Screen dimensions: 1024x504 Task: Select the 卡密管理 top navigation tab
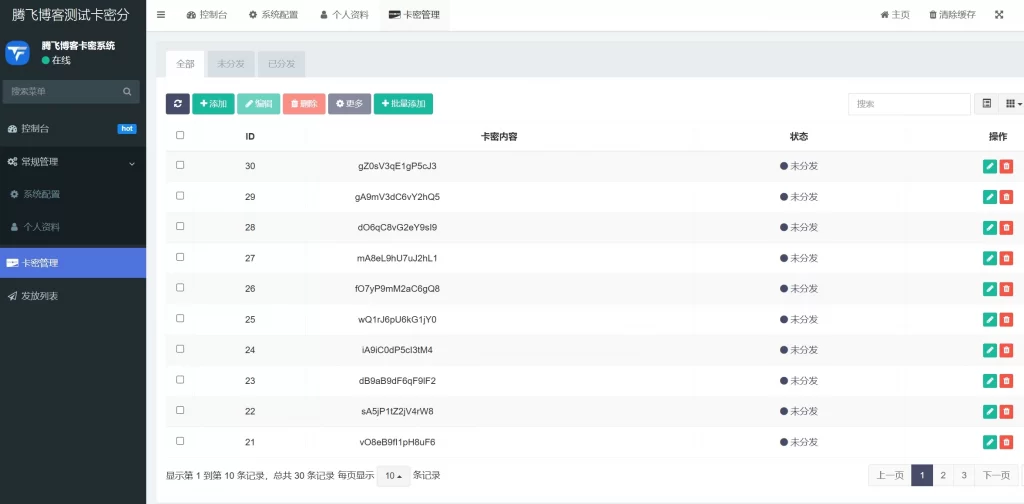414,15
